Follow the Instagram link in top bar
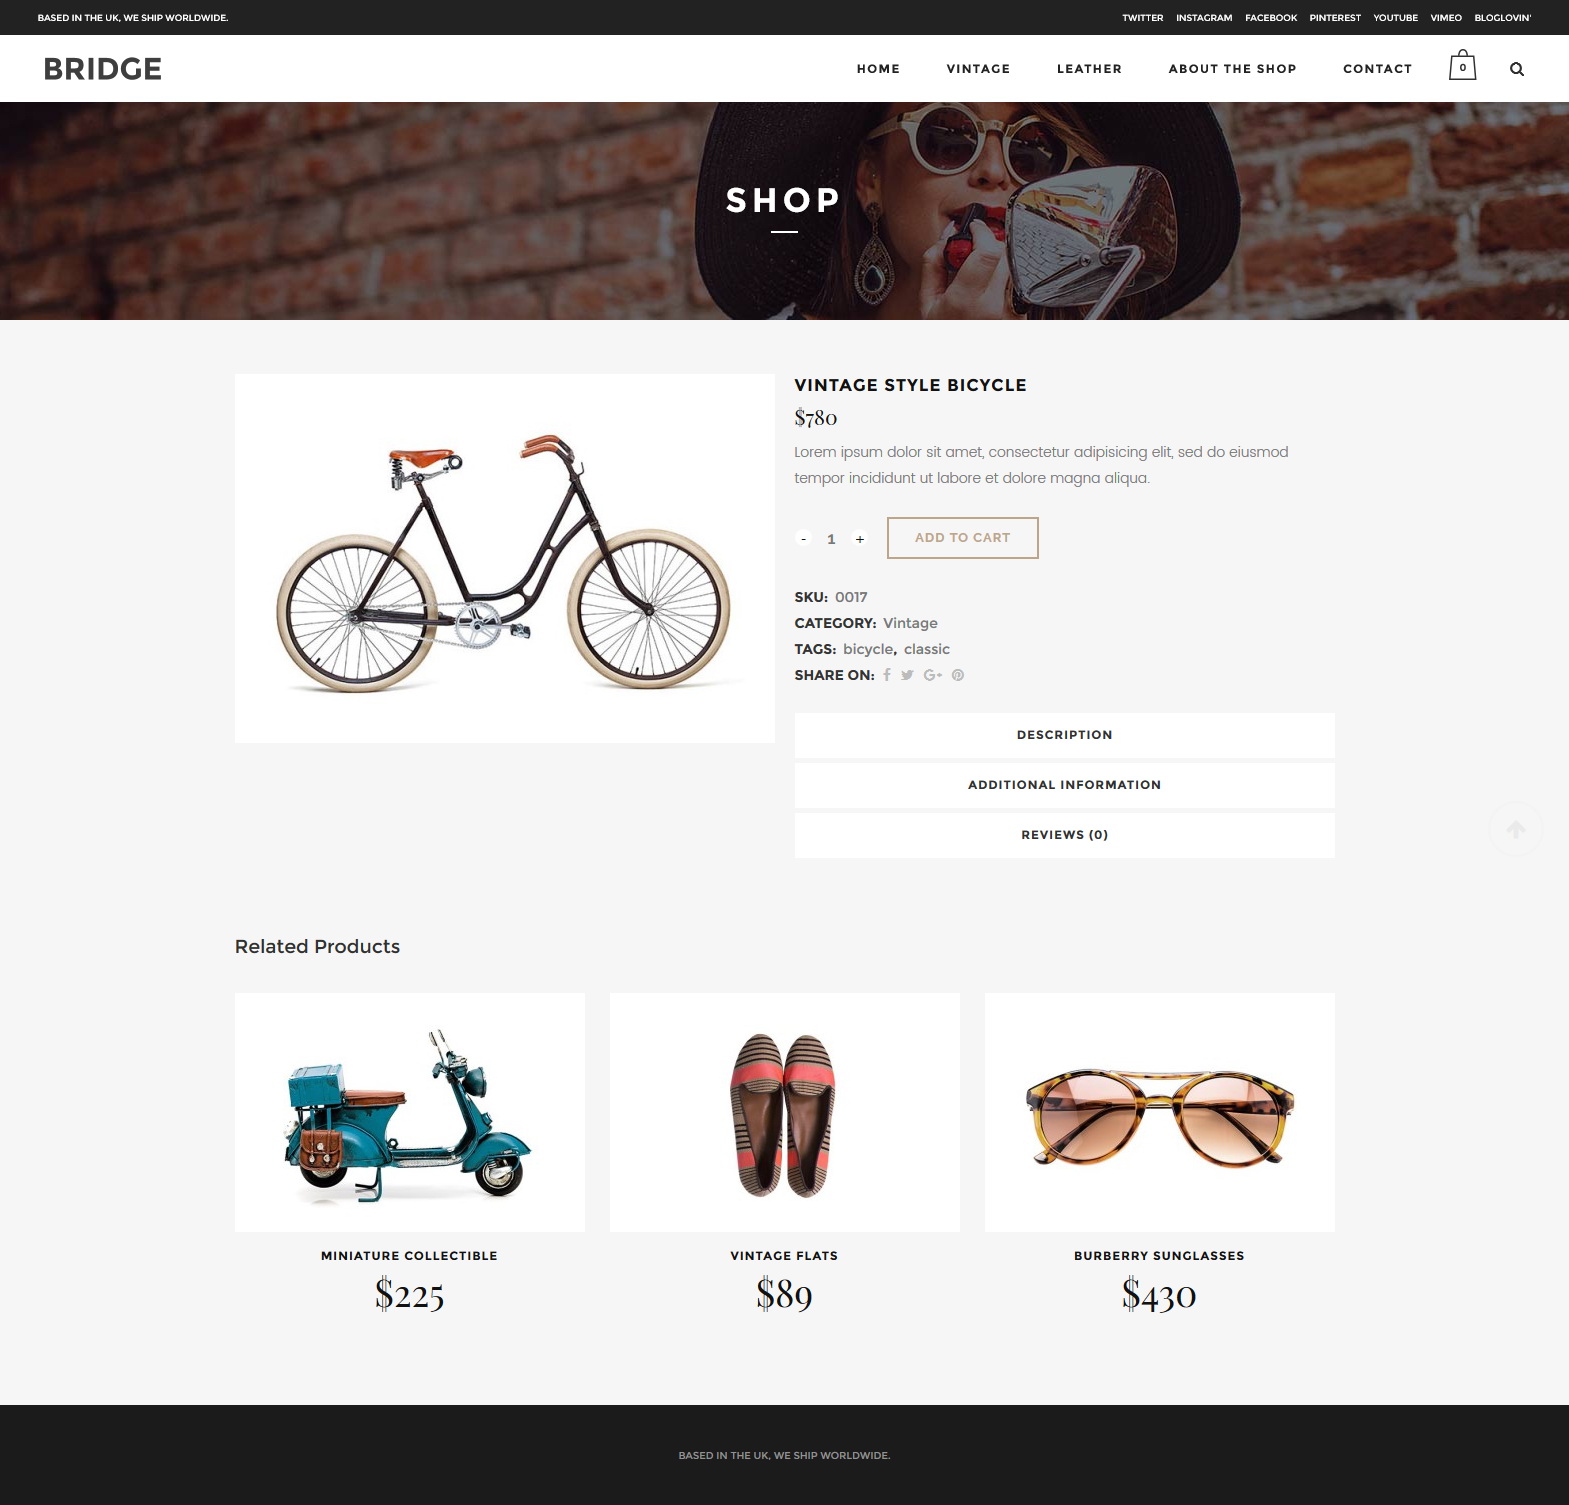The height and width of the screenshot is (1505, 1569). (1204, 18)
